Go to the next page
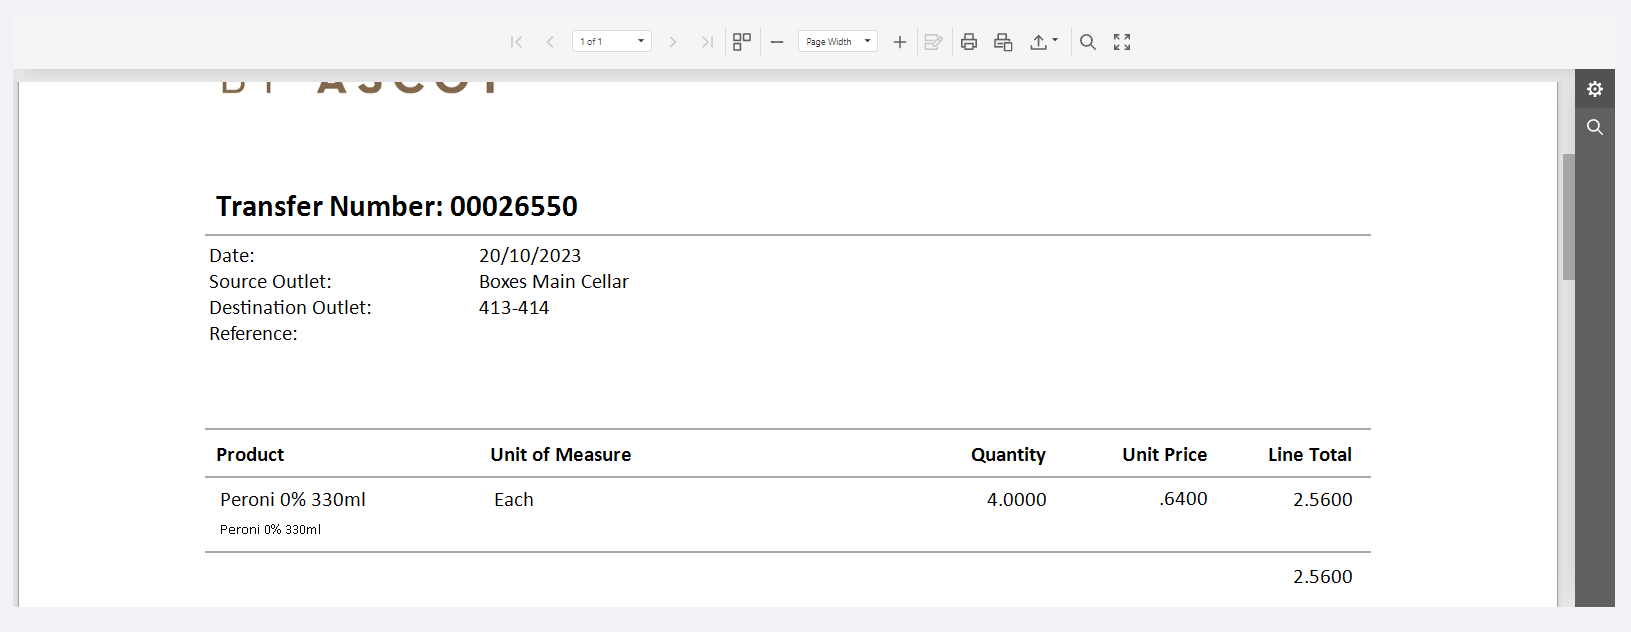Screen dimensions: 1631x632 (673, 42)
